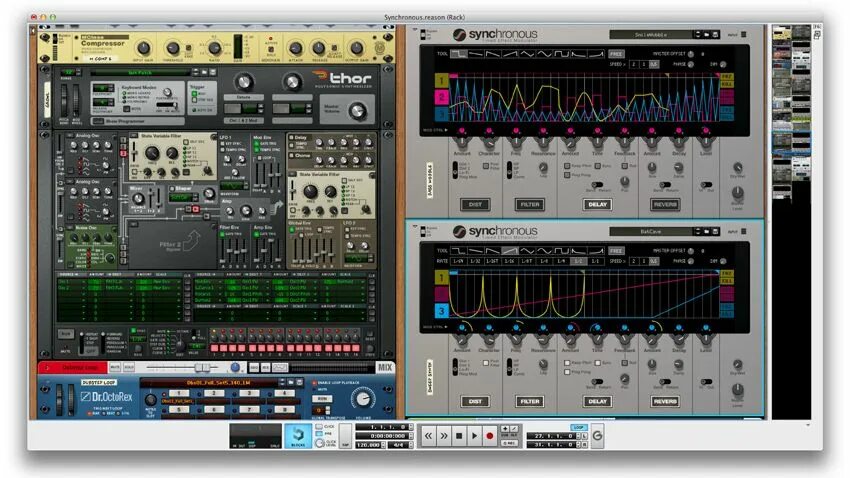Click the tempo field showing 120.000
850x478 pixels.
pyautogui.click(x=370, y=444)
